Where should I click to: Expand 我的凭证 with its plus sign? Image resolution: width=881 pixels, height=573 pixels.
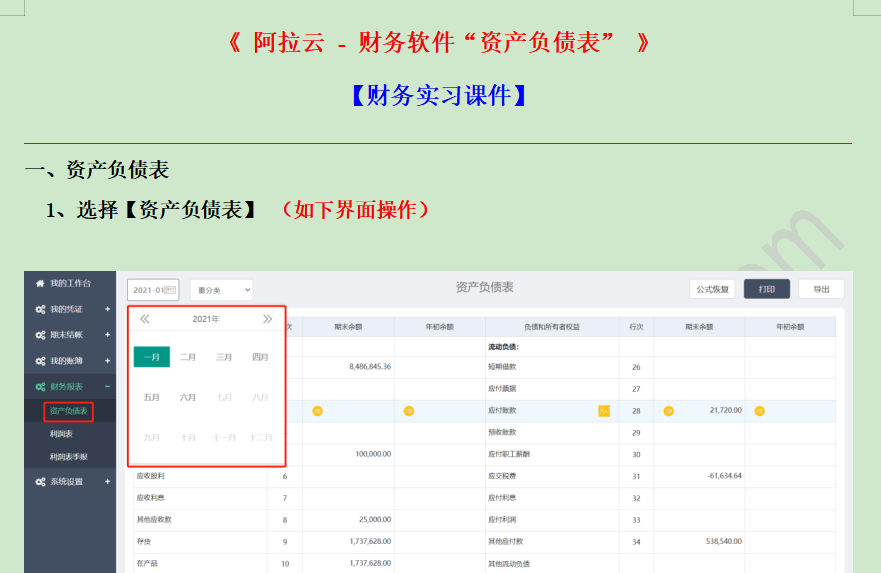click(x=107, y=310)
